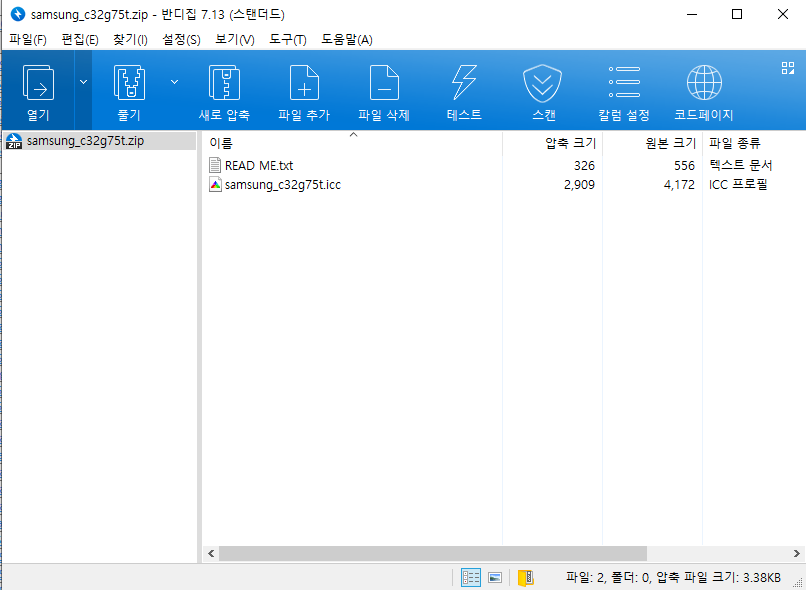Click the 파일 삭제 (Delete file) icon
This screenshot has height=590, width=806.
coord(384,82)
